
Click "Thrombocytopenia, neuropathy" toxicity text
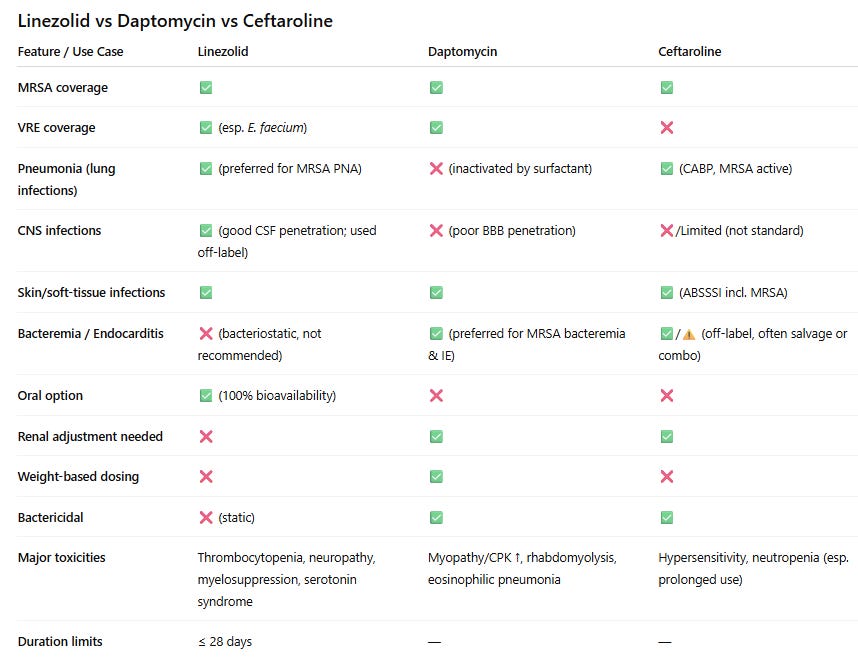point(286,557)
